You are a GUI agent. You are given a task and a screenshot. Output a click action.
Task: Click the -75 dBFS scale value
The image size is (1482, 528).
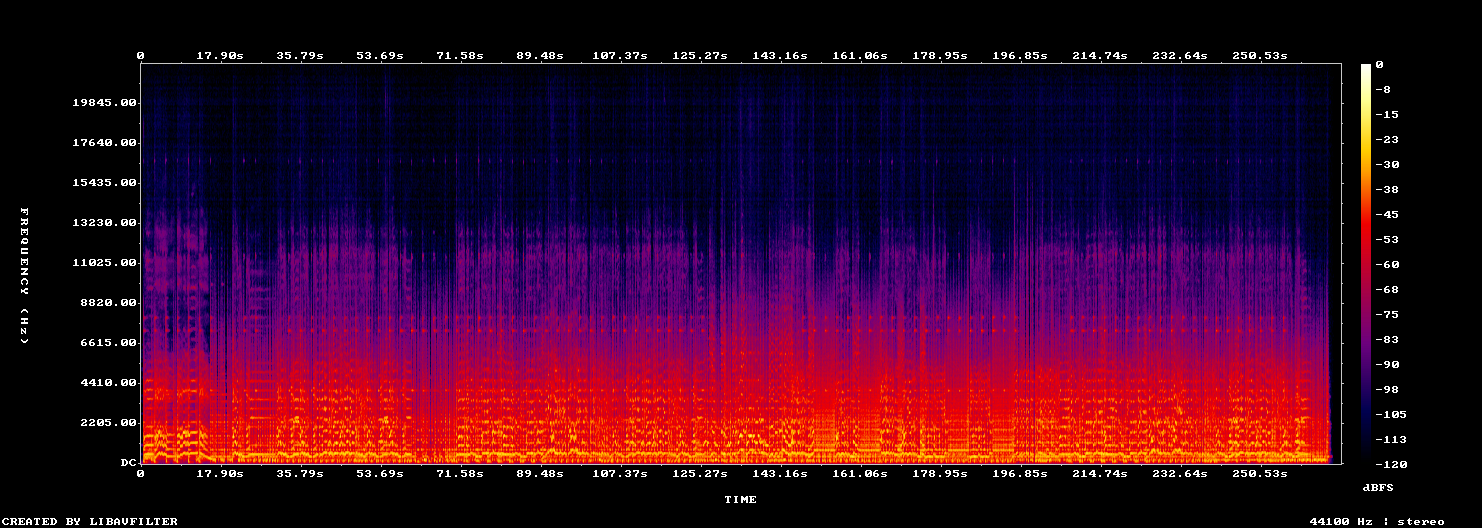click(1387, 315)
